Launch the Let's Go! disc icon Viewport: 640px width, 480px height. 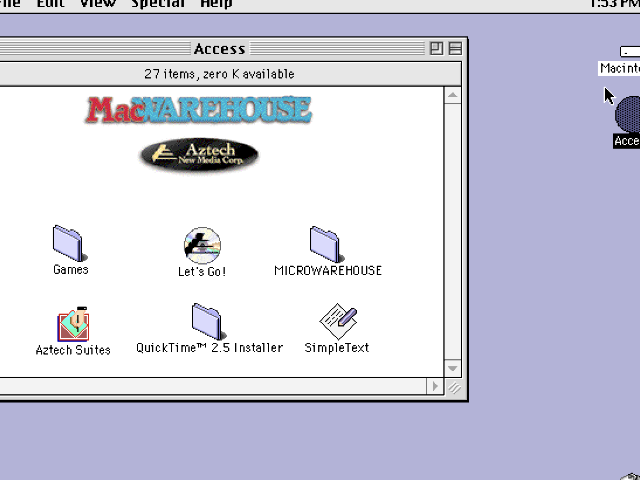[x=202, y=245]
